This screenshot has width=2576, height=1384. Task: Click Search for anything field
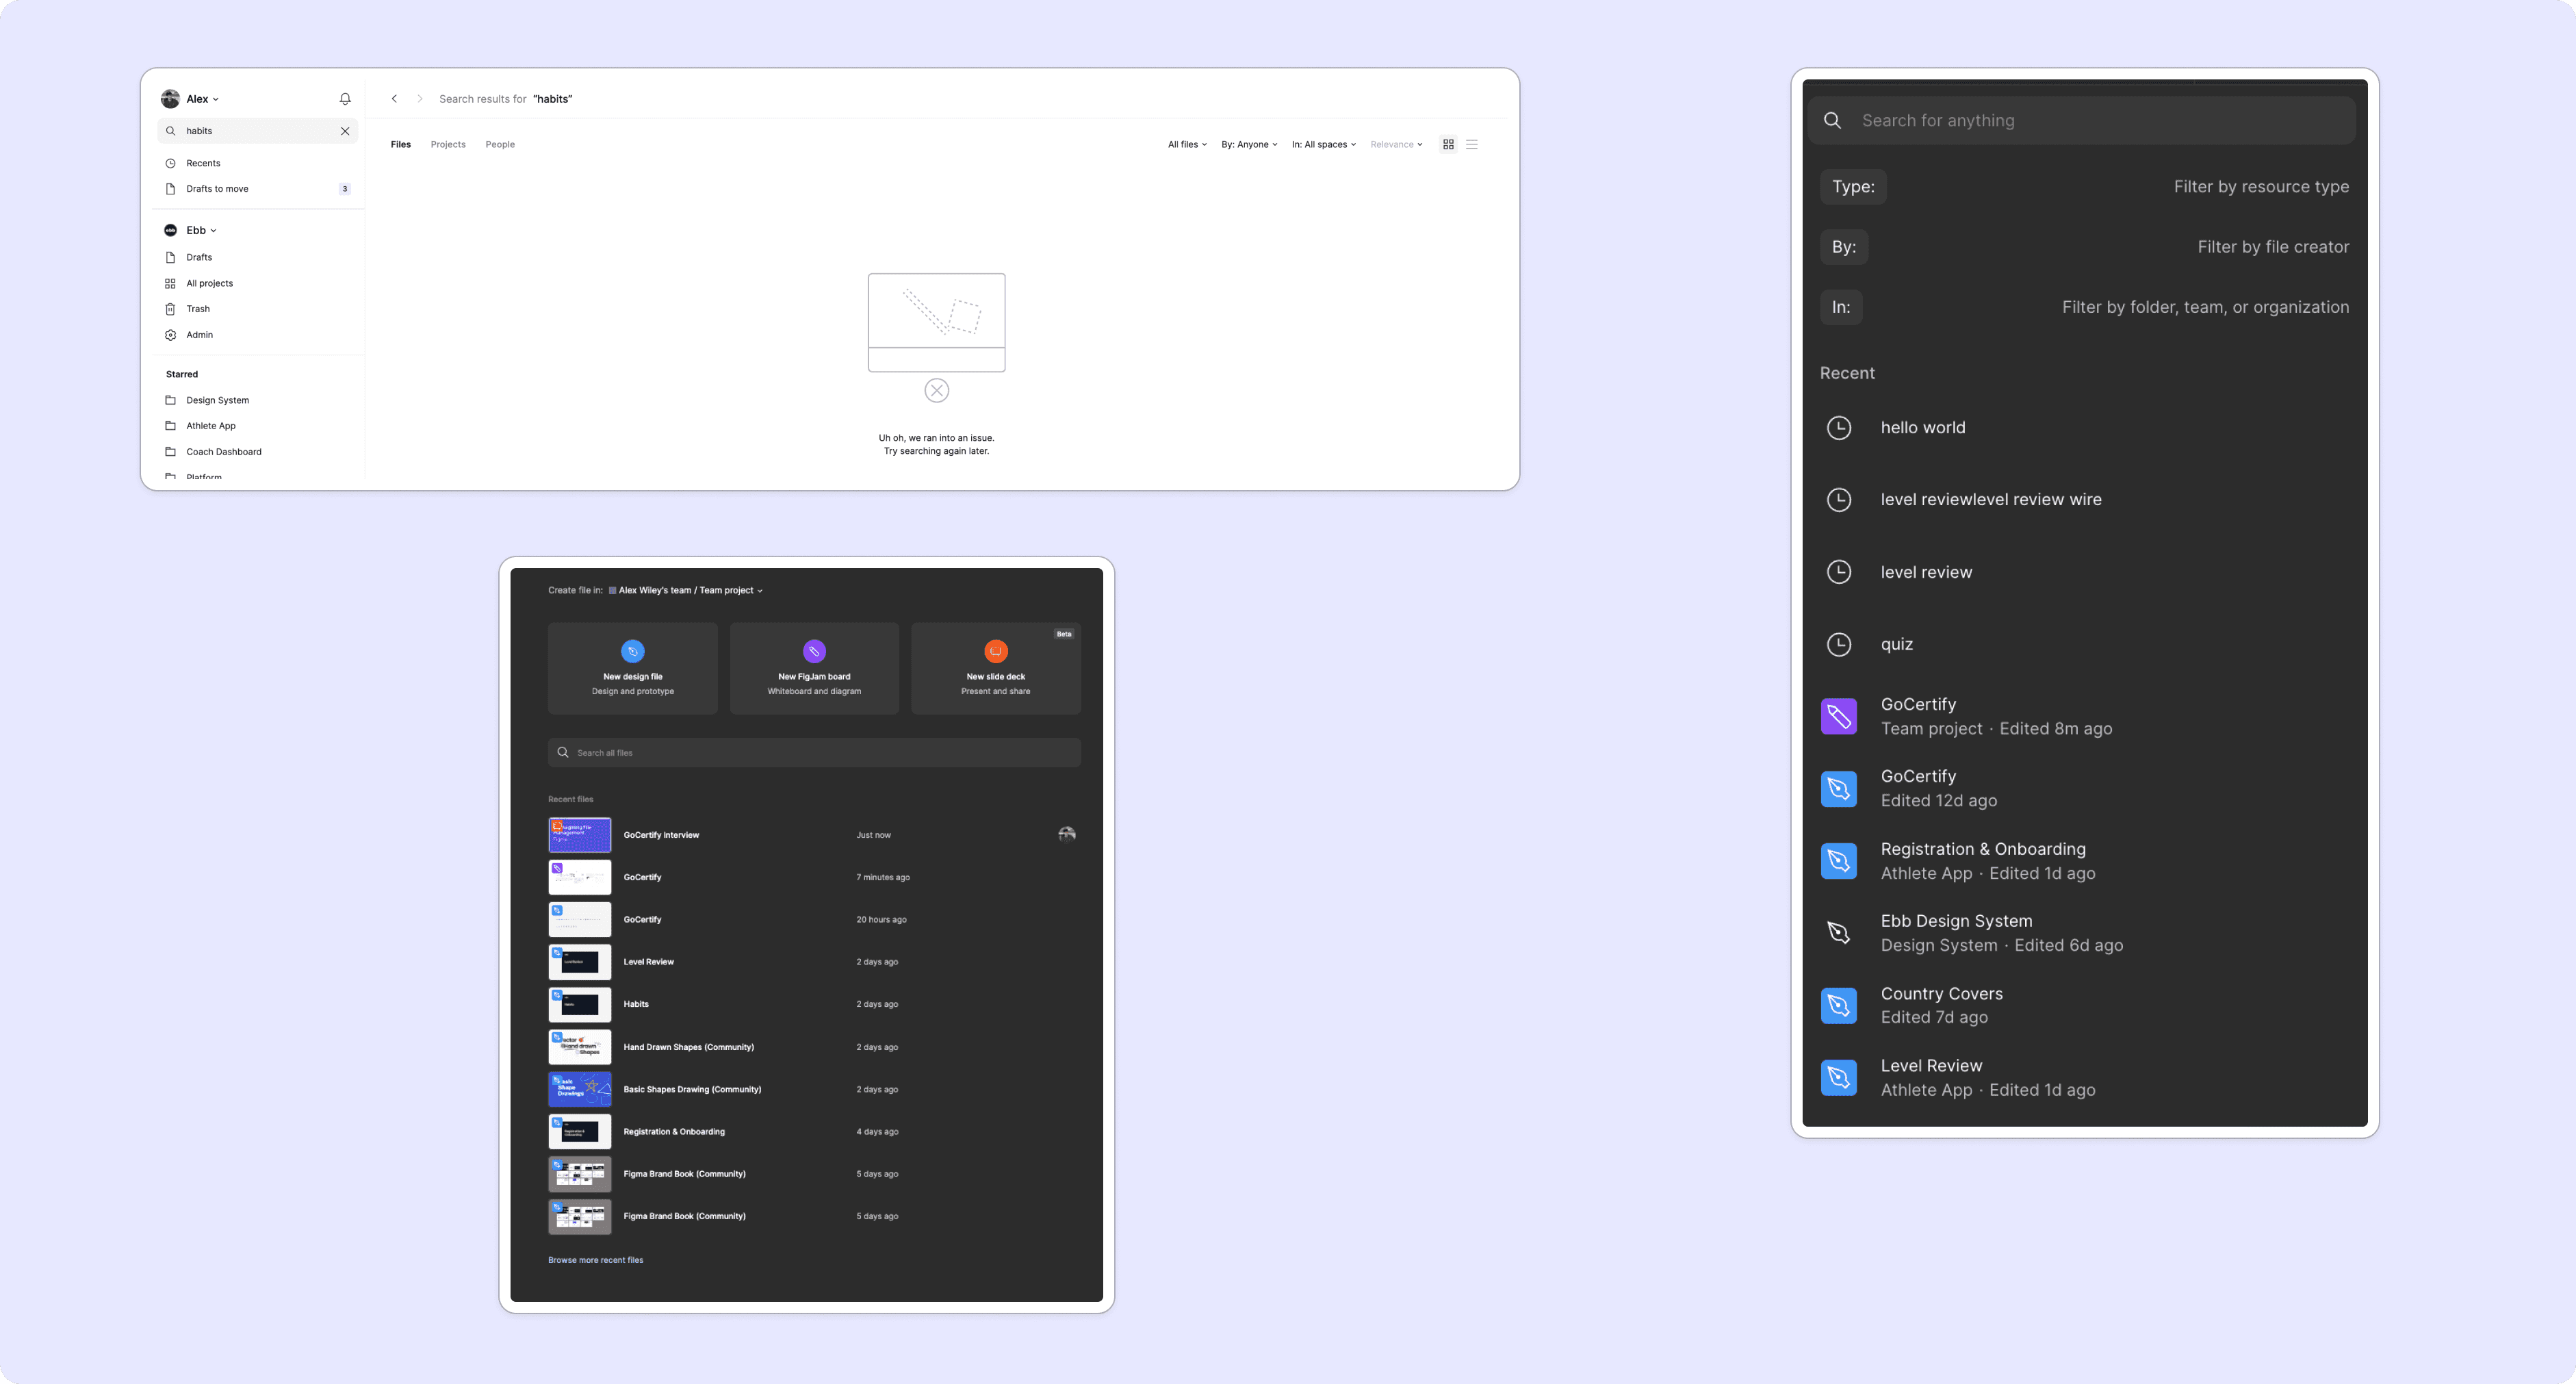(x=2082, y=121)
